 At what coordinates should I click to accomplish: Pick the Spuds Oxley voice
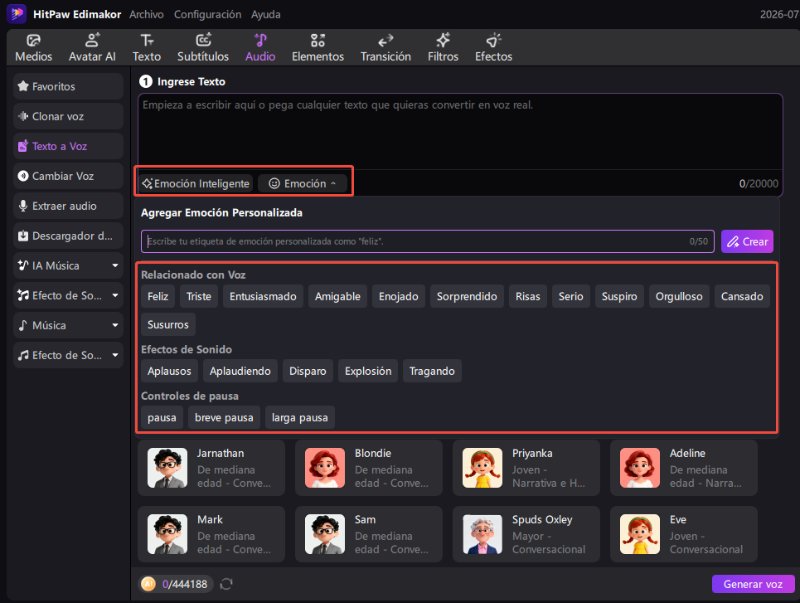pyautogui.click(x=526, y=534)
